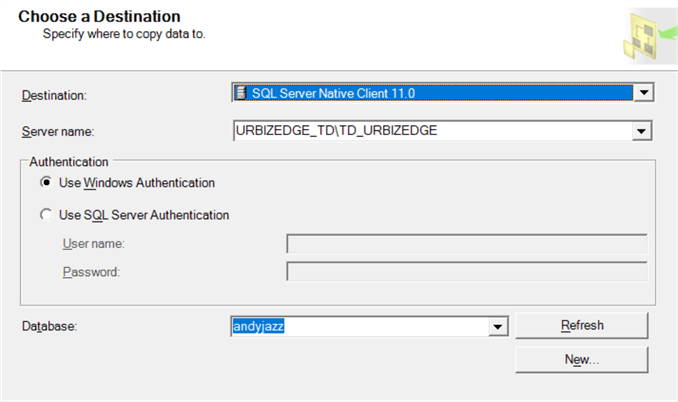Click the 'Choose a Destination' heading

click(x=99, y=16)
